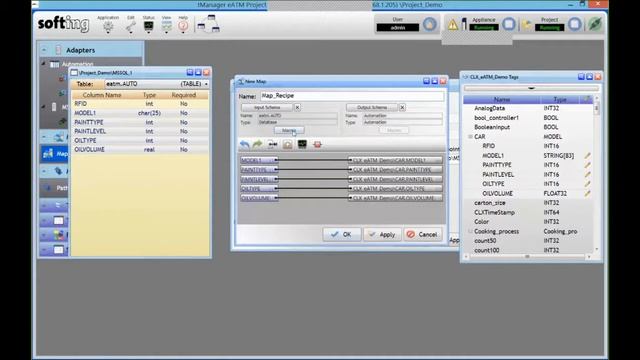Image resolution: width=640 pixels, height=360 pixels.
Task: Select the MODEL1 input mapping node
Action: pyautogui.click(x=259, y=160)
